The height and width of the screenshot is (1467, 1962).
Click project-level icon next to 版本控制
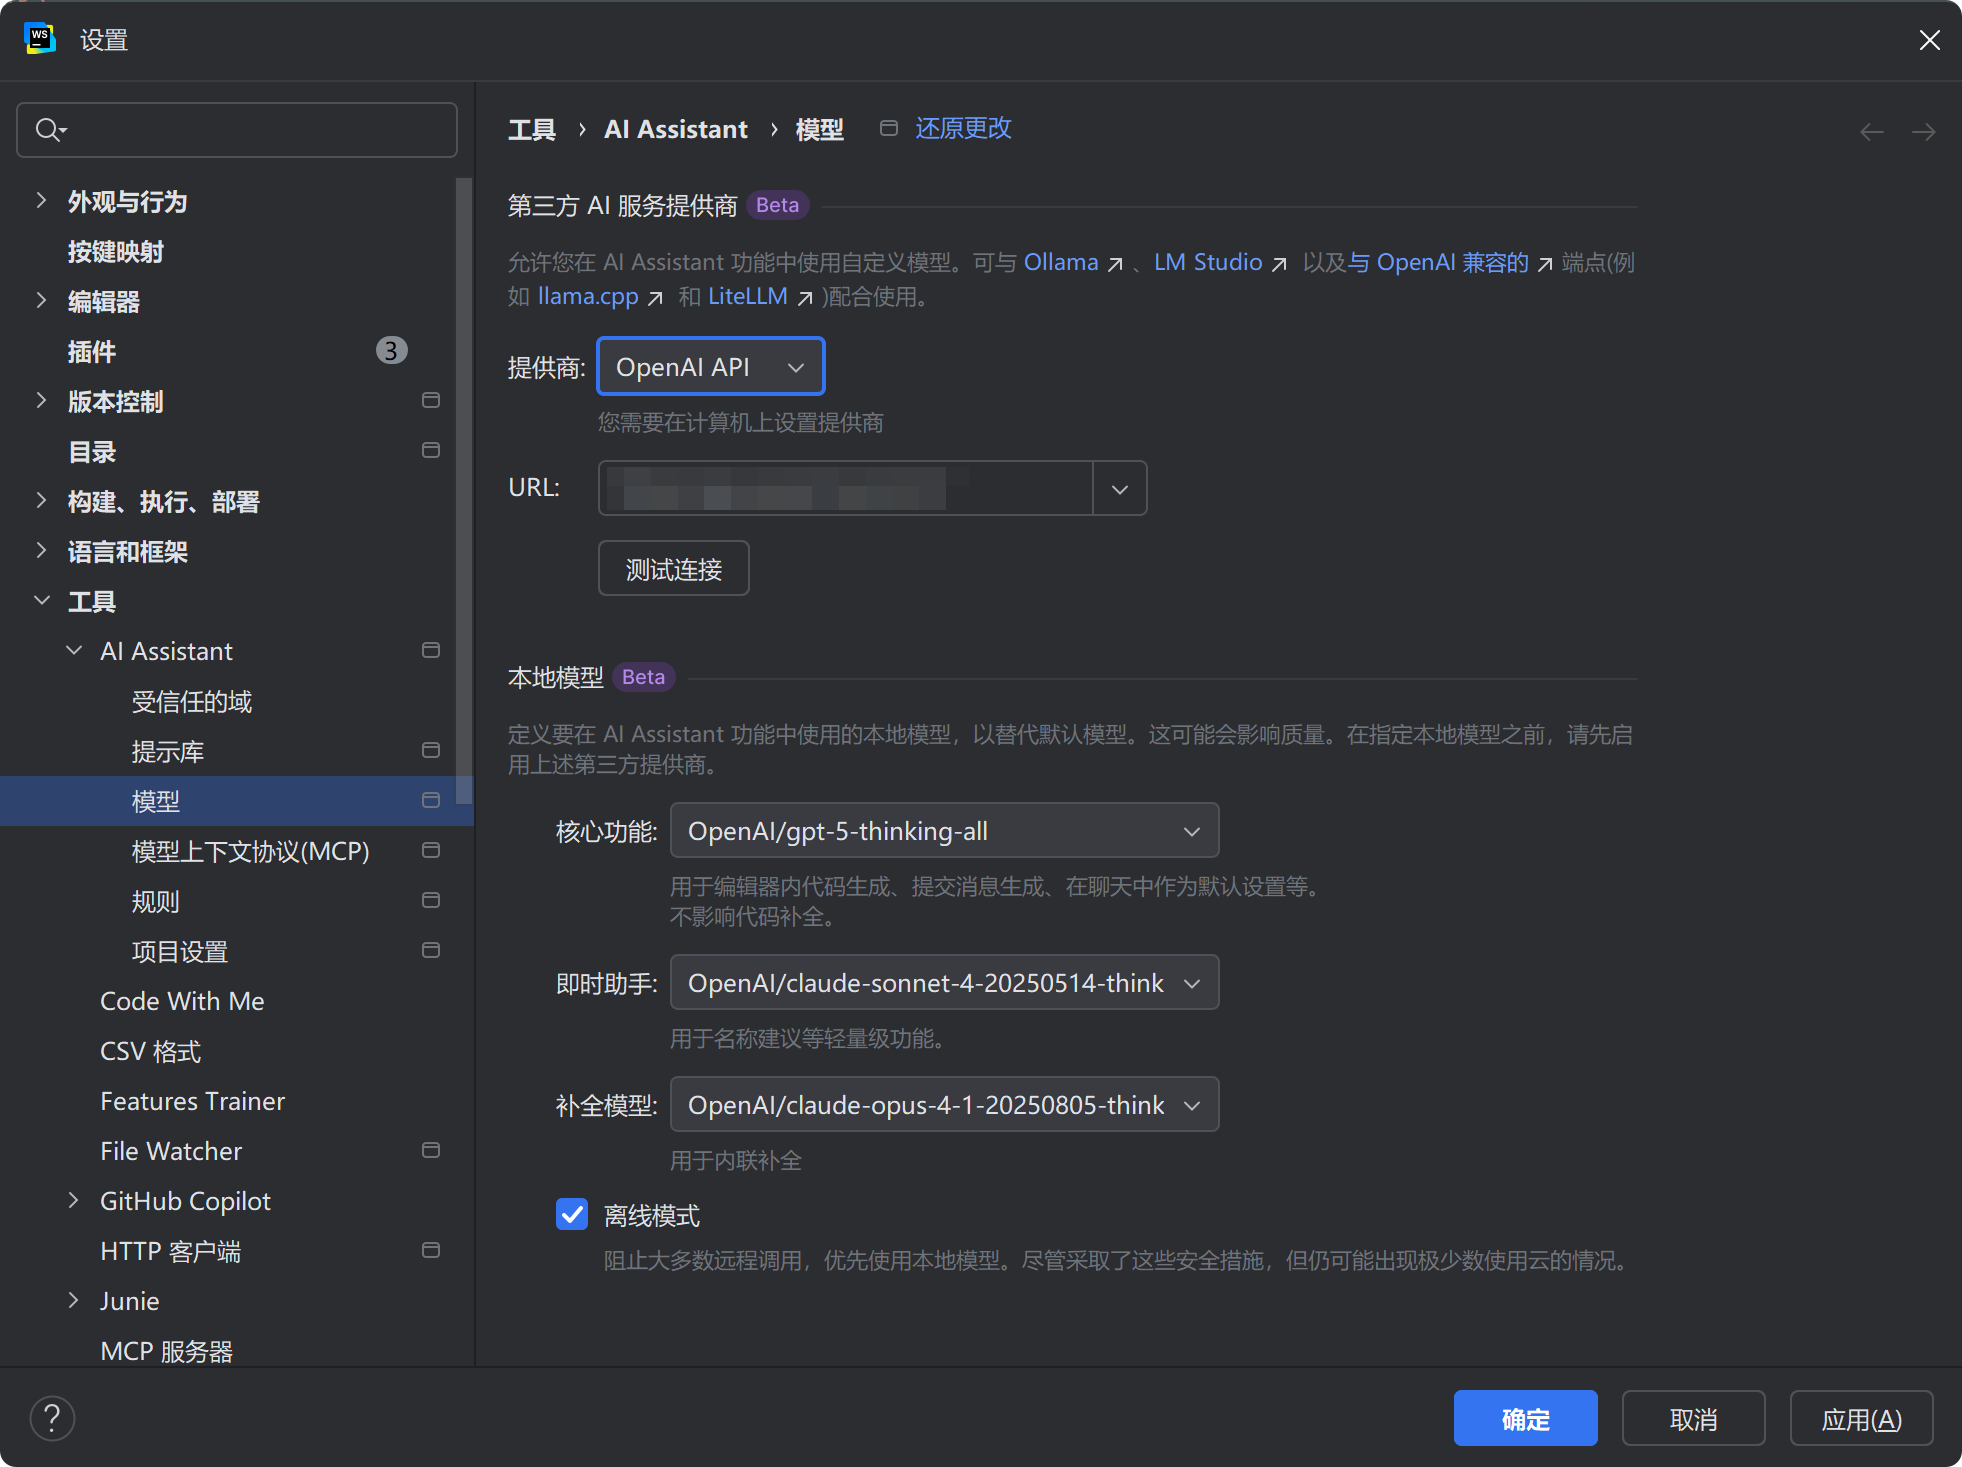tap(431, 401)
